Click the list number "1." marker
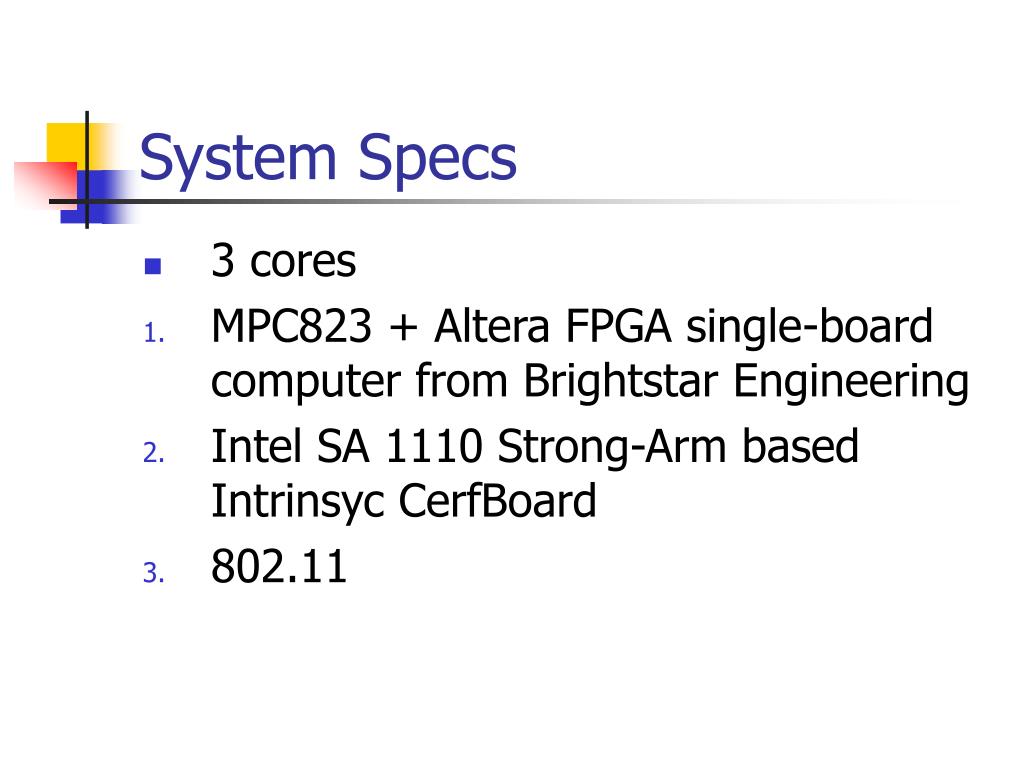The image size is (1024, 768). pos(154,333)
